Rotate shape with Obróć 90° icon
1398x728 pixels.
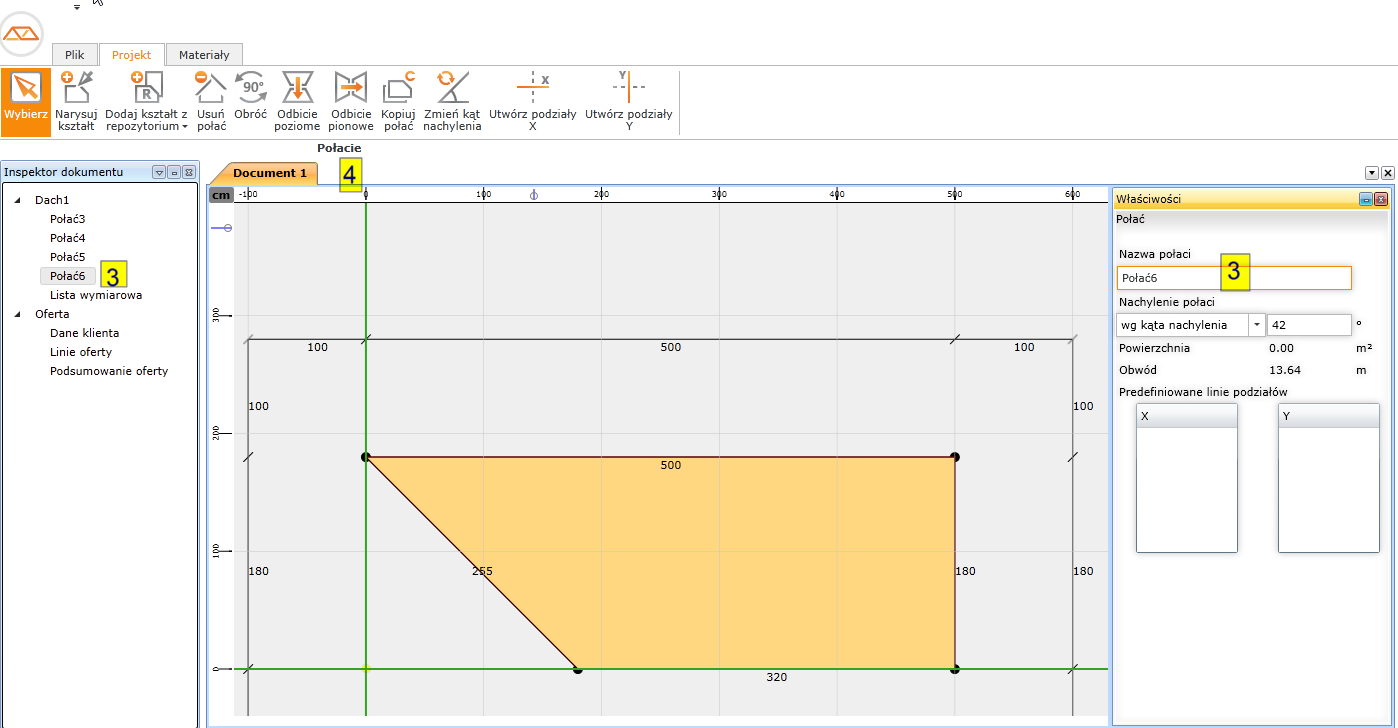(250, 101)
